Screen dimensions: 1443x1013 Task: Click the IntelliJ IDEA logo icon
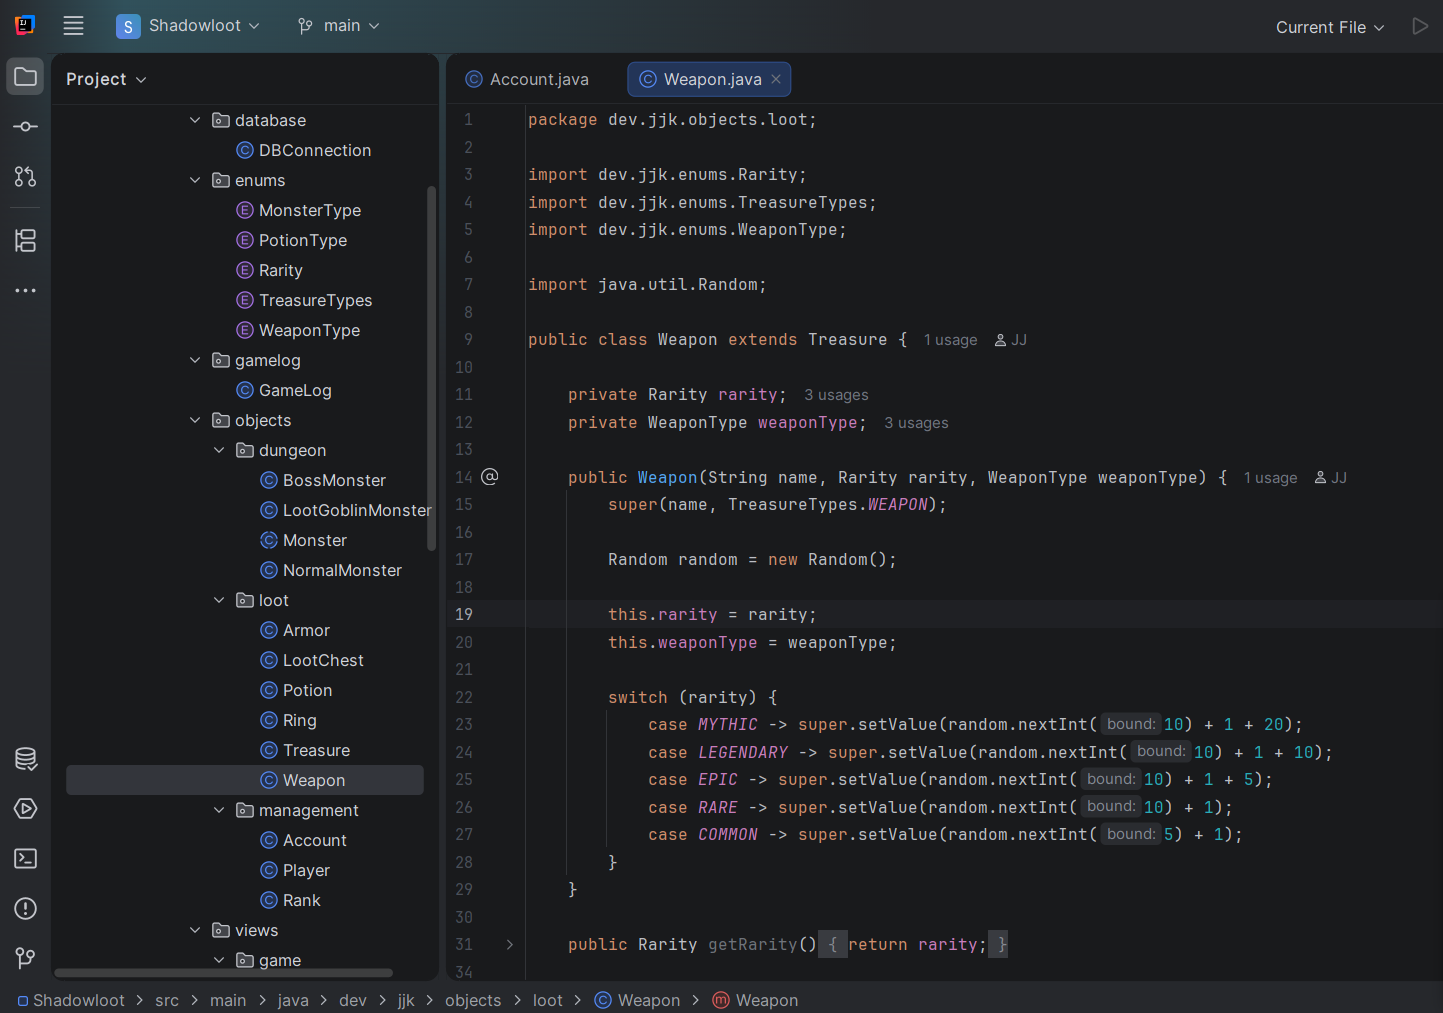pos(25,25)
